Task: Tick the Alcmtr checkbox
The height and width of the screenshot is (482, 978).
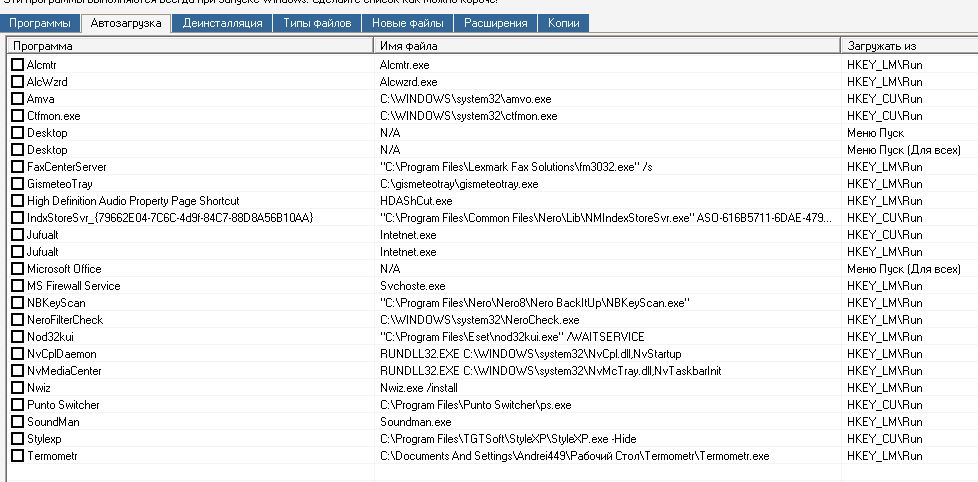Action: click(x=17, y=65)
